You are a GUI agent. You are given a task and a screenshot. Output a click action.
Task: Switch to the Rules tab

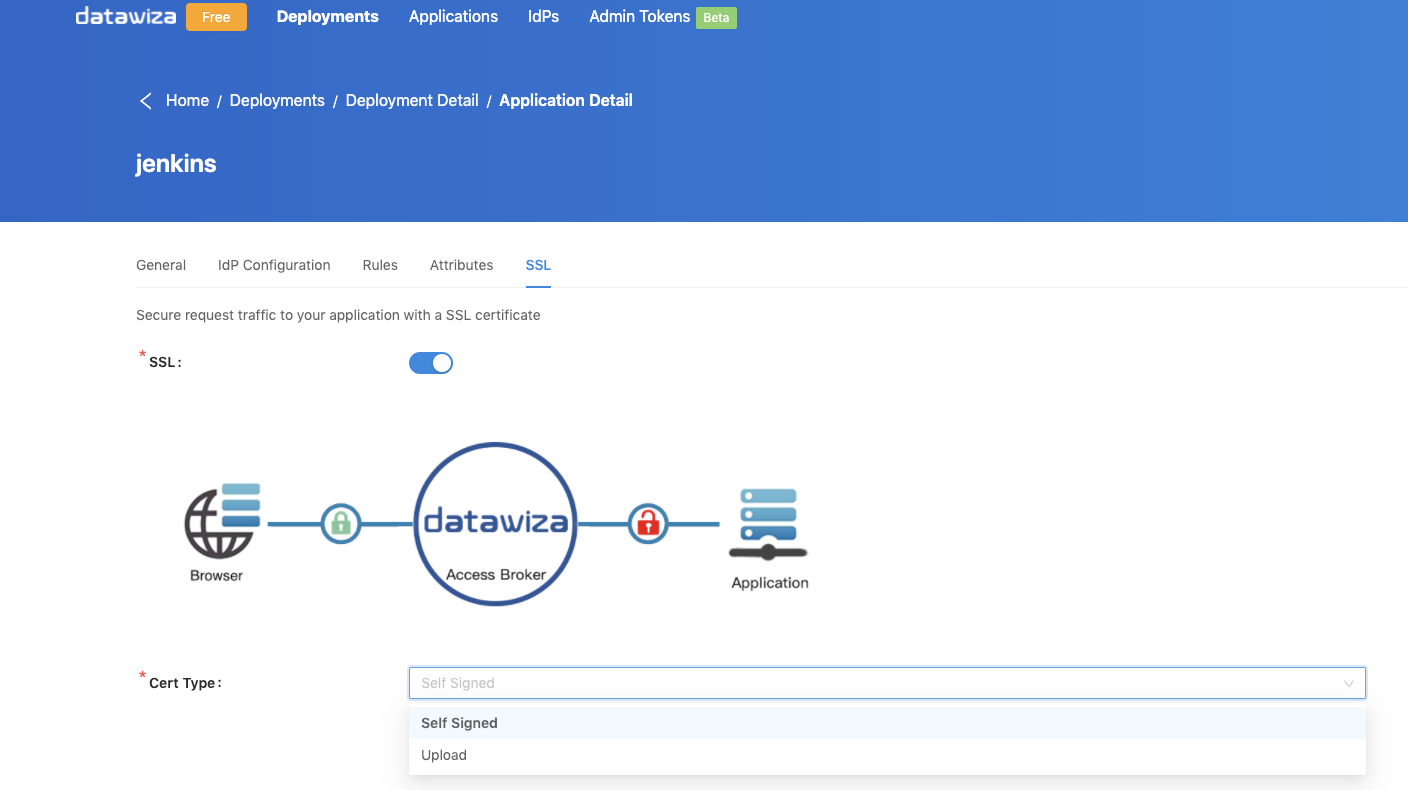pos(380,265)
